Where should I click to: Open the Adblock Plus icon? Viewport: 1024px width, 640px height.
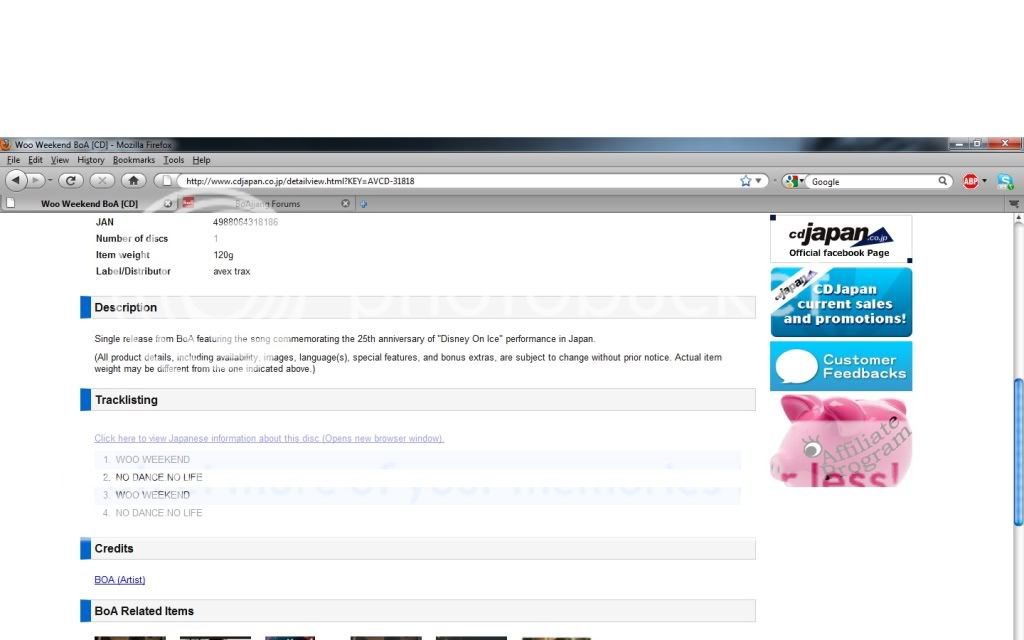(970, 182)
